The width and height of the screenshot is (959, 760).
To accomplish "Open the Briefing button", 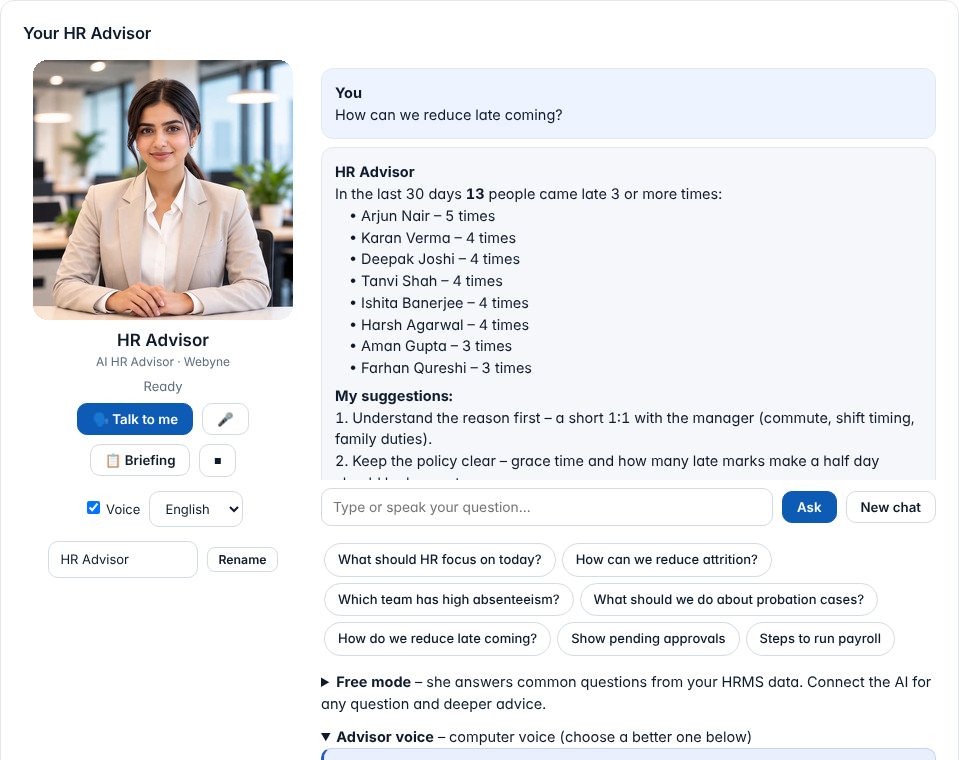I will point(140,460).
